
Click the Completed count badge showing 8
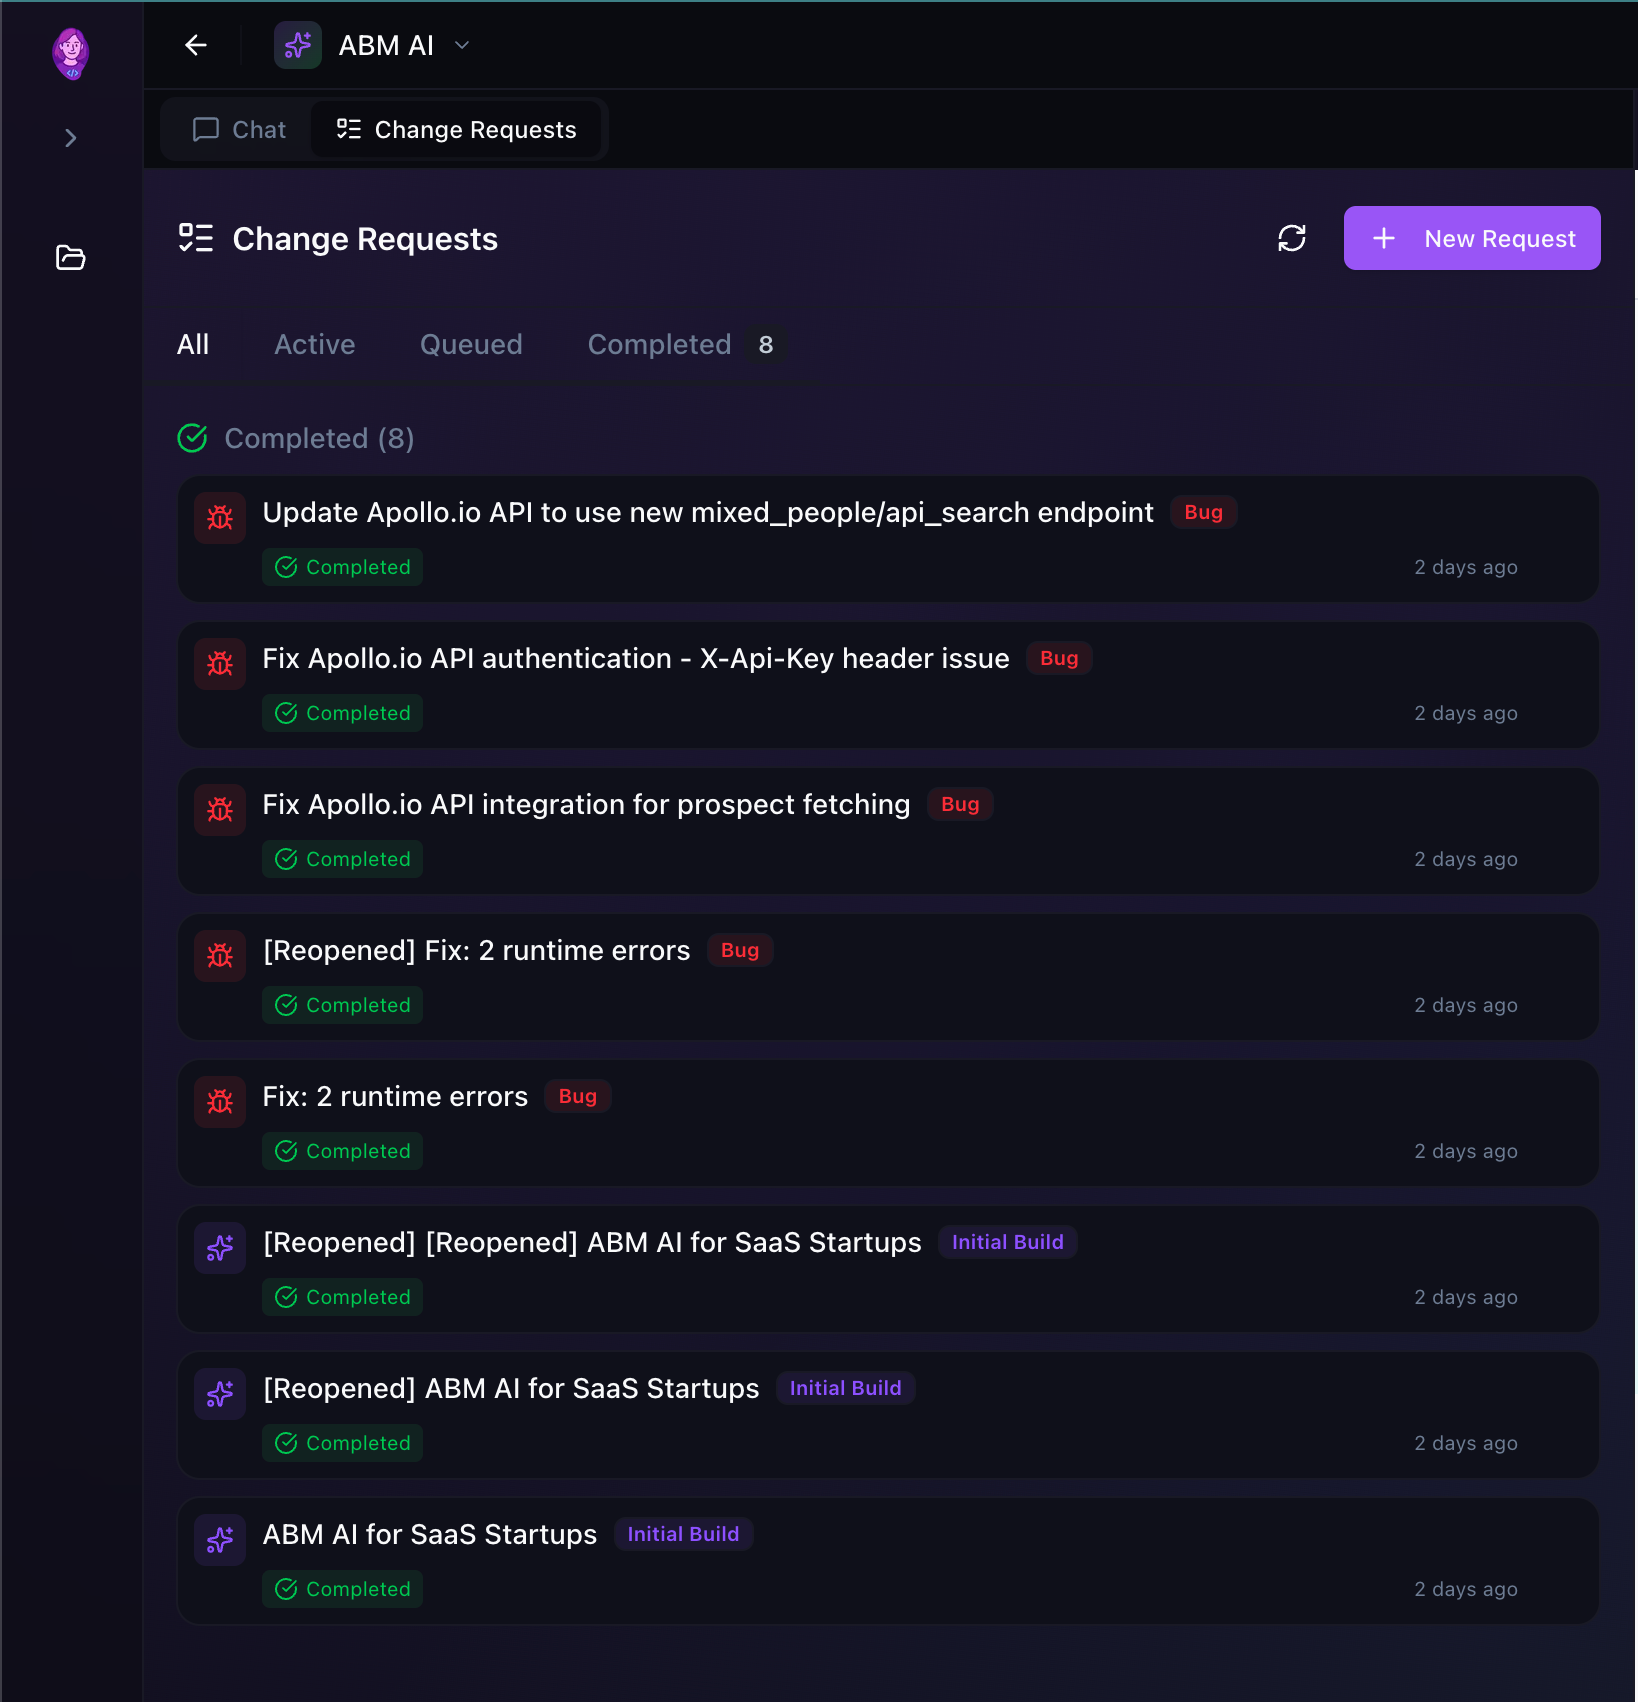click(x=766, y=345)
